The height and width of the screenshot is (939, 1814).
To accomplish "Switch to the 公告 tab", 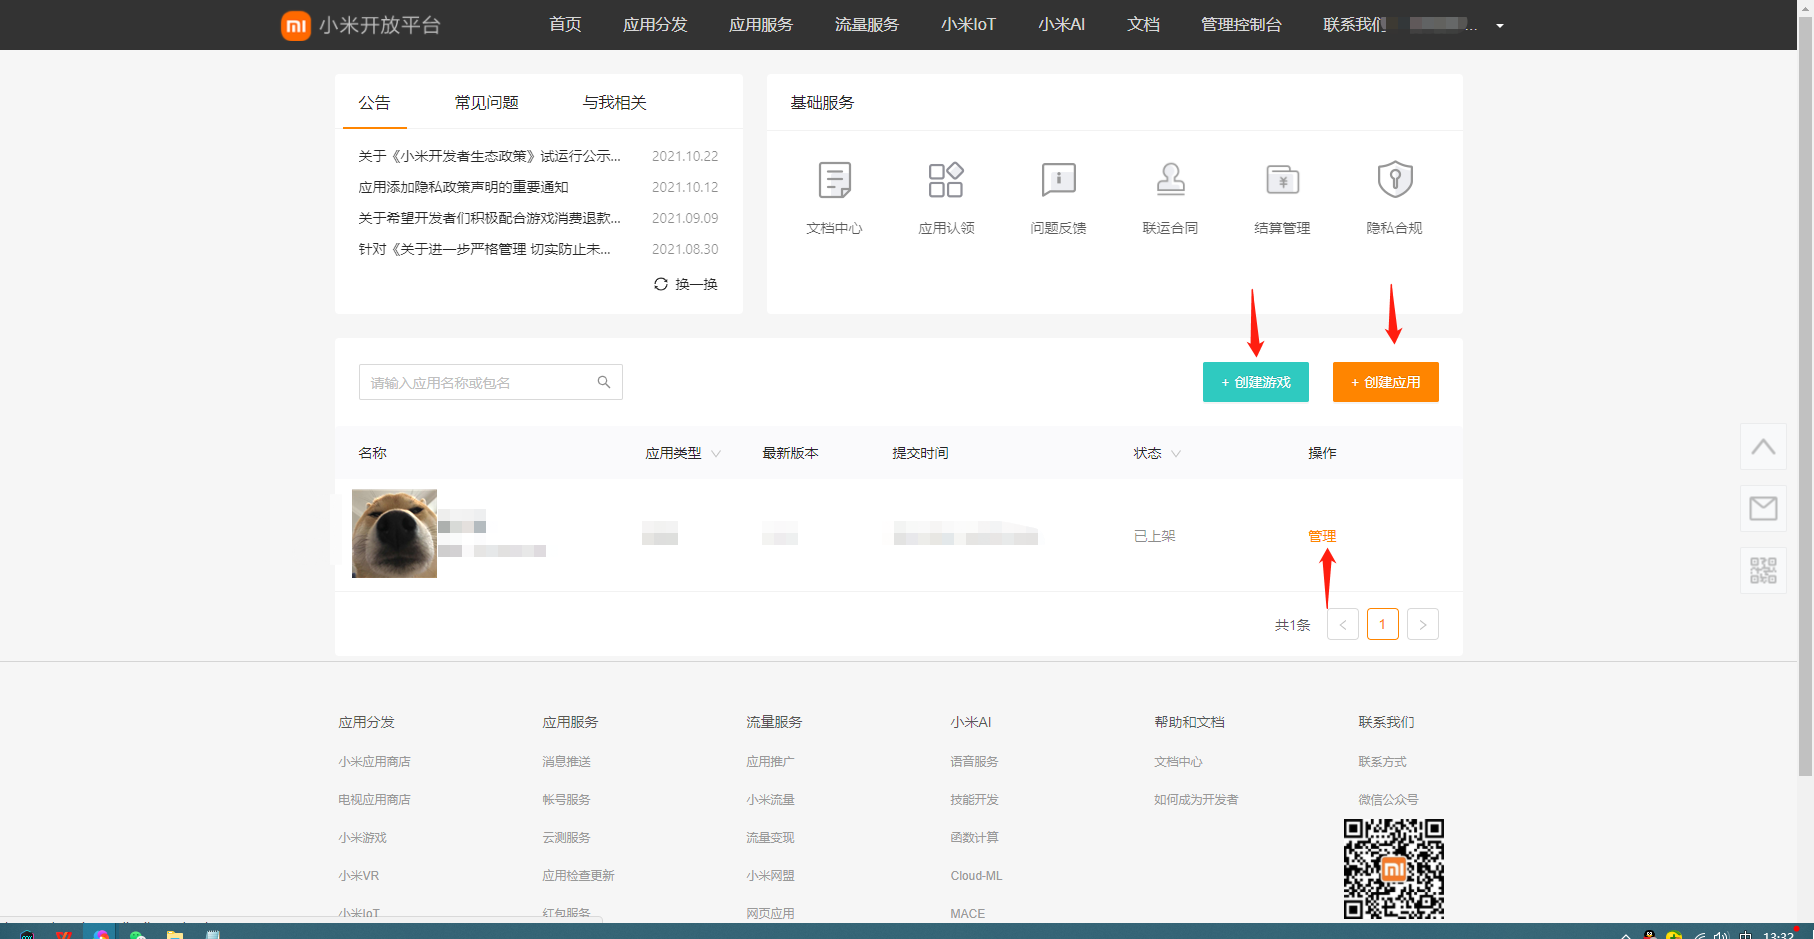I will tap(374, 102).
